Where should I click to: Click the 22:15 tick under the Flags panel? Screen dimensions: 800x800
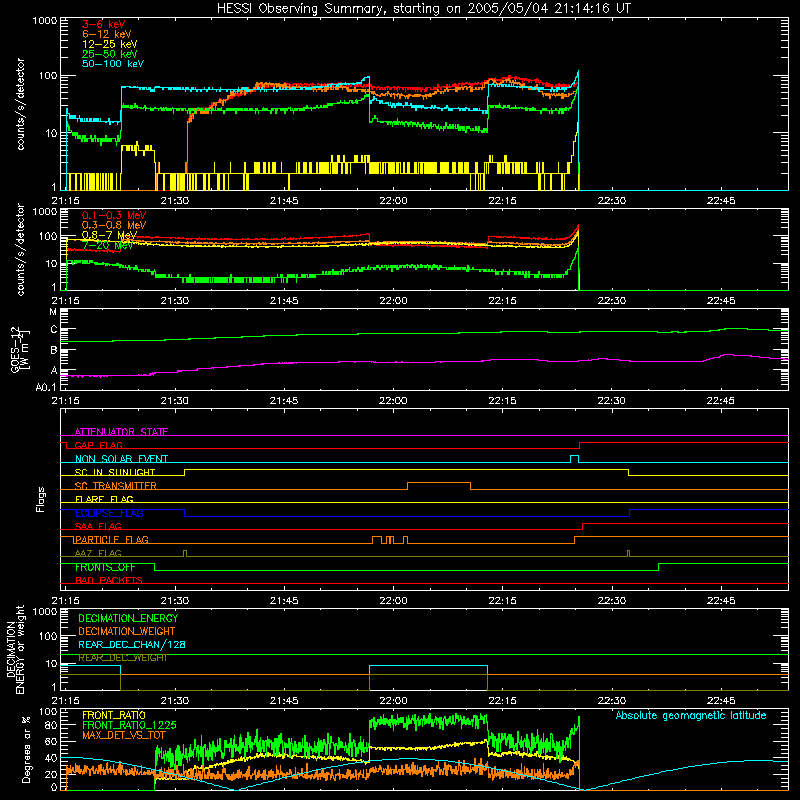pyautogui.click(x=503, y=601)
